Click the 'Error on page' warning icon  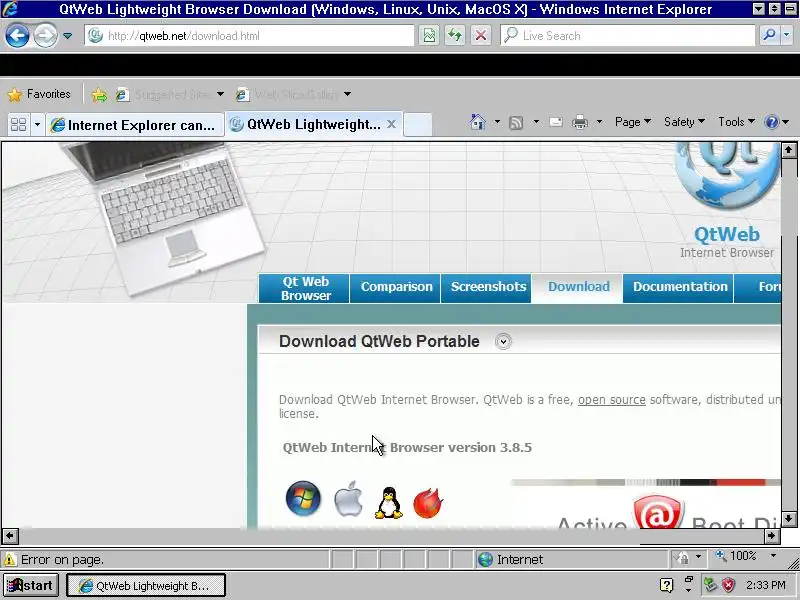tap(10, 560)
